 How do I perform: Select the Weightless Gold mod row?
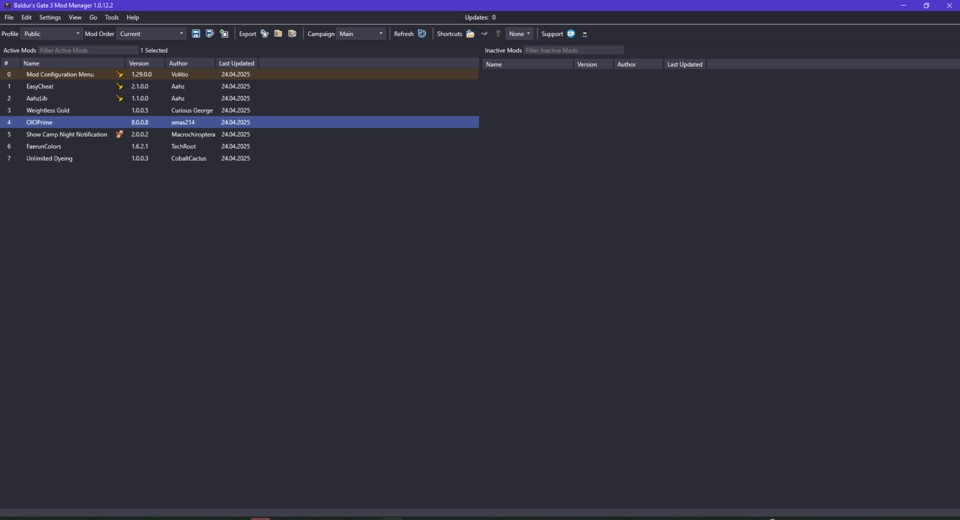coord(239,110)
